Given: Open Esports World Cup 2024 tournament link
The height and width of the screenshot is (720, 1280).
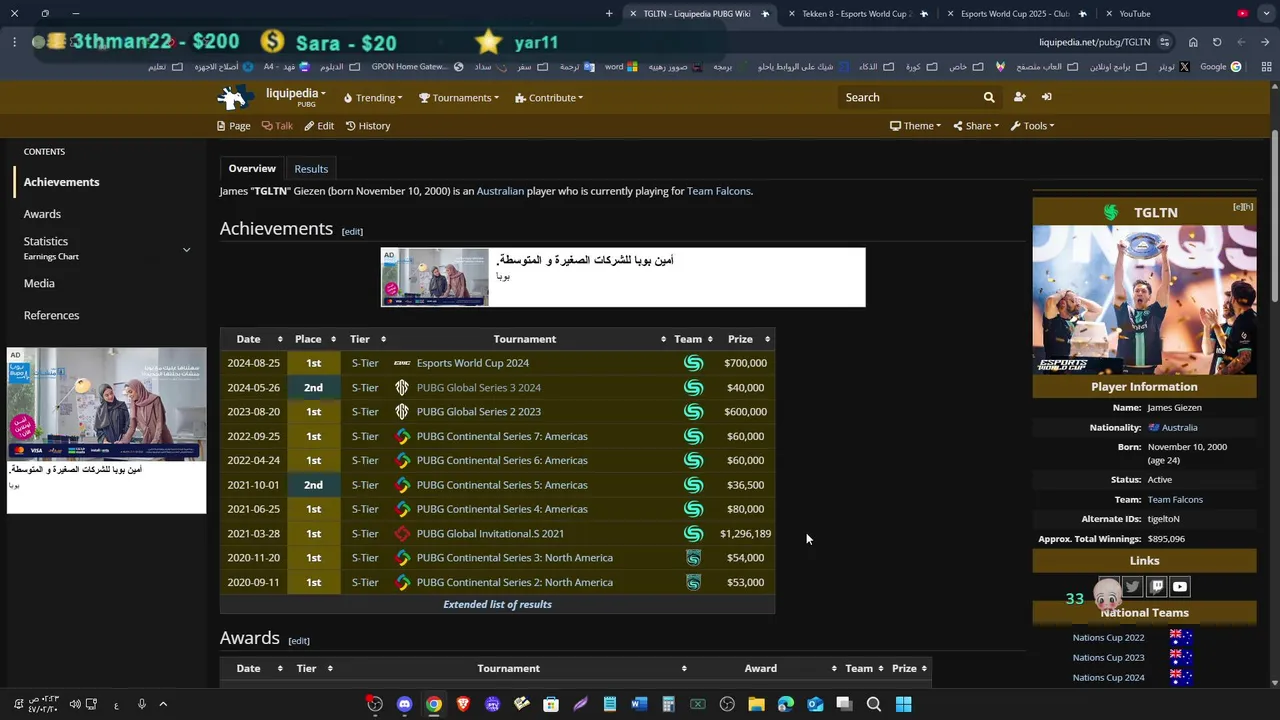Looking at the screenshot, I should pyautogui.click(x=473, y=363).
